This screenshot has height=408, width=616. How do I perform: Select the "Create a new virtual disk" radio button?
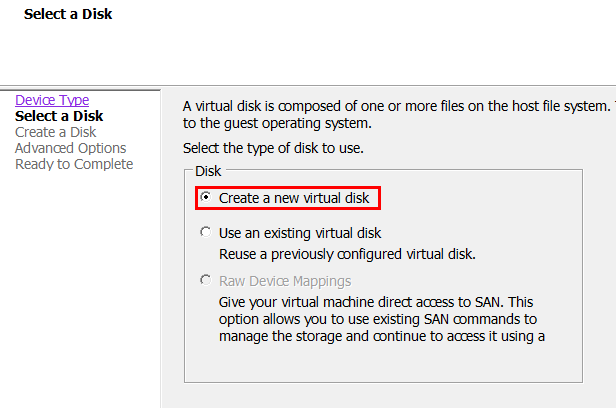click(x=206, y=198)
